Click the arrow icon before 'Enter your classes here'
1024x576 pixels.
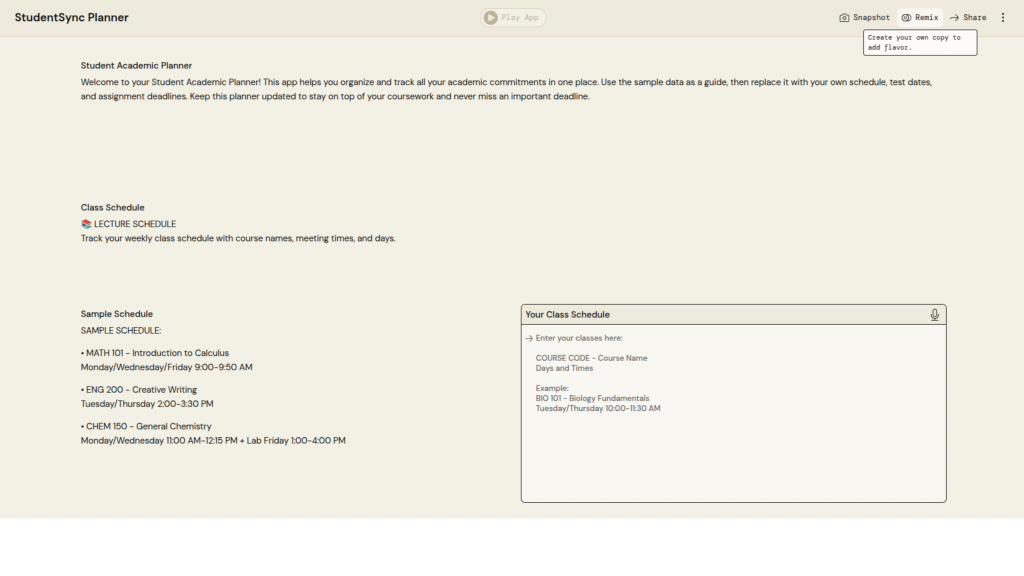coord(529,338)
